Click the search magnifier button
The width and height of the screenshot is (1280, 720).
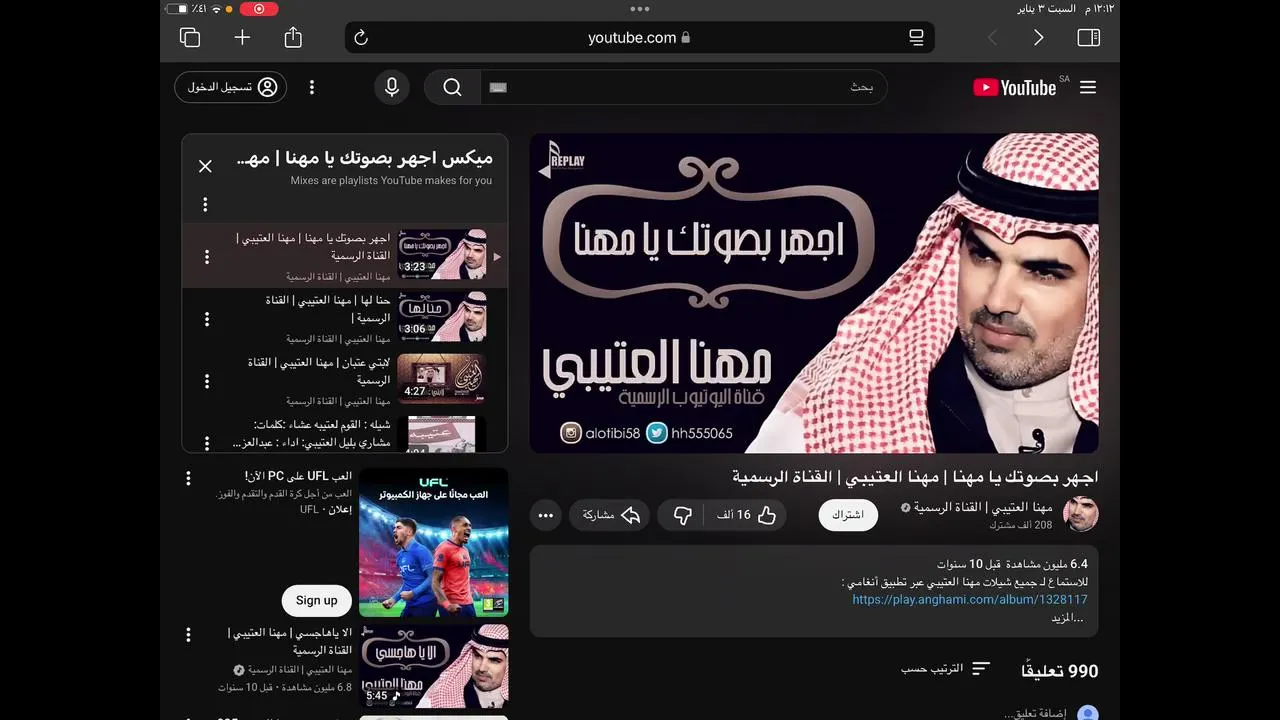click(452, 88)
